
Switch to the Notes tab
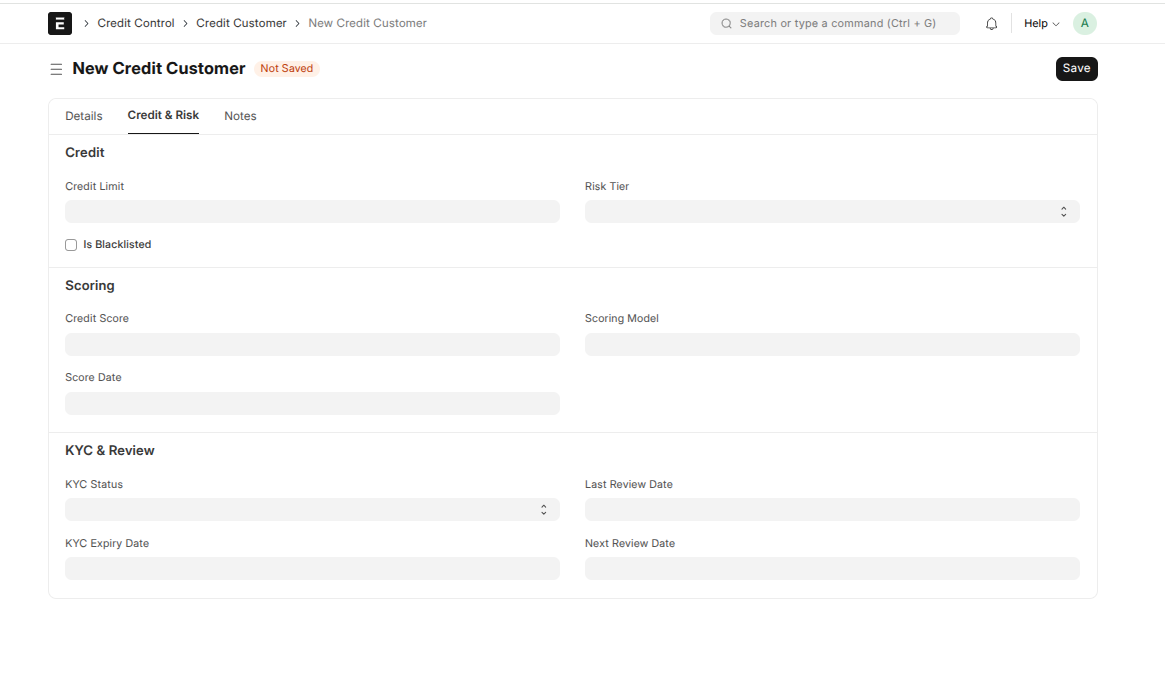click(x=240, y=116)
